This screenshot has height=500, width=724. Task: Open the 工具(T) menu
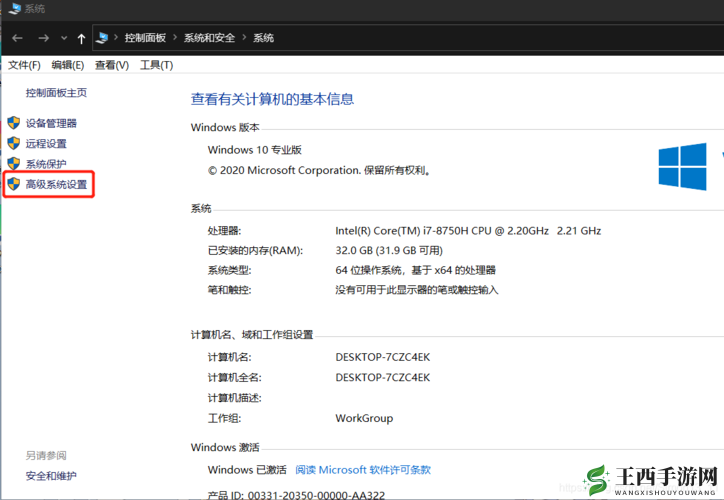pos(157,65)
